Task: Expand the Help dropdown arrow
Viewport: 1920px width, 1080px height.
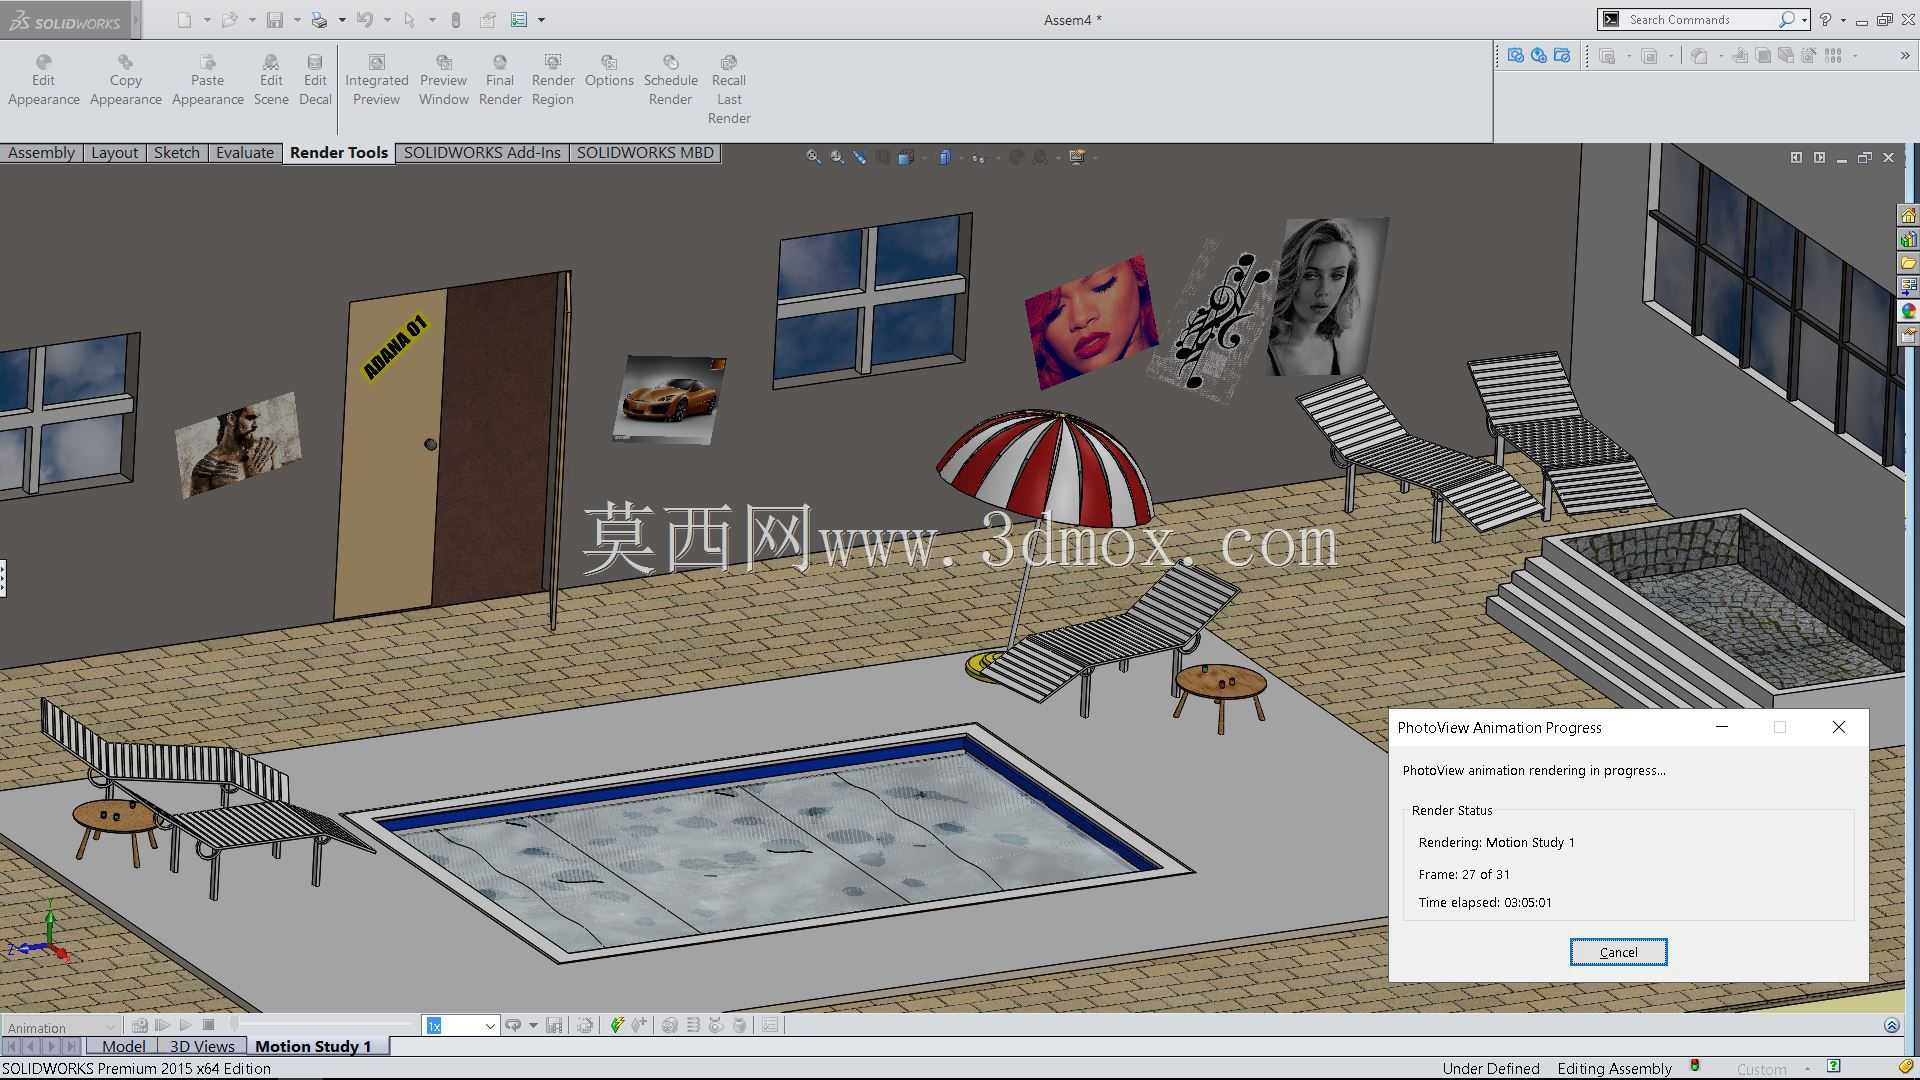Action: coord(1843,20)
